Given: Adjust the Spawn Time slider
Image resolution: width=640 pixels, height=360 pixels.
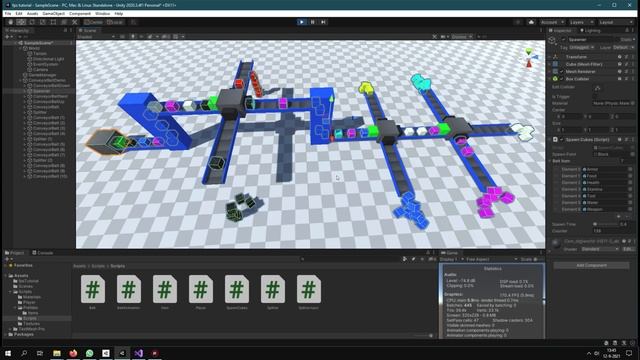Looking at the screenshot, I should [606, 224].
